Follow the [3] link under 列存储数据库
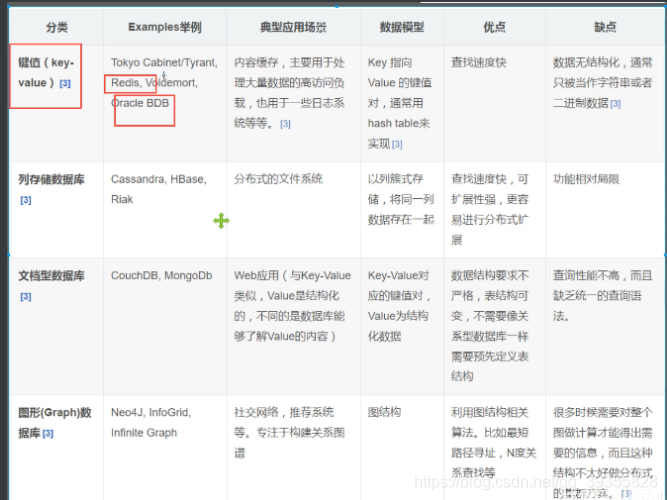The image size is (667, 500). point(26,200)
